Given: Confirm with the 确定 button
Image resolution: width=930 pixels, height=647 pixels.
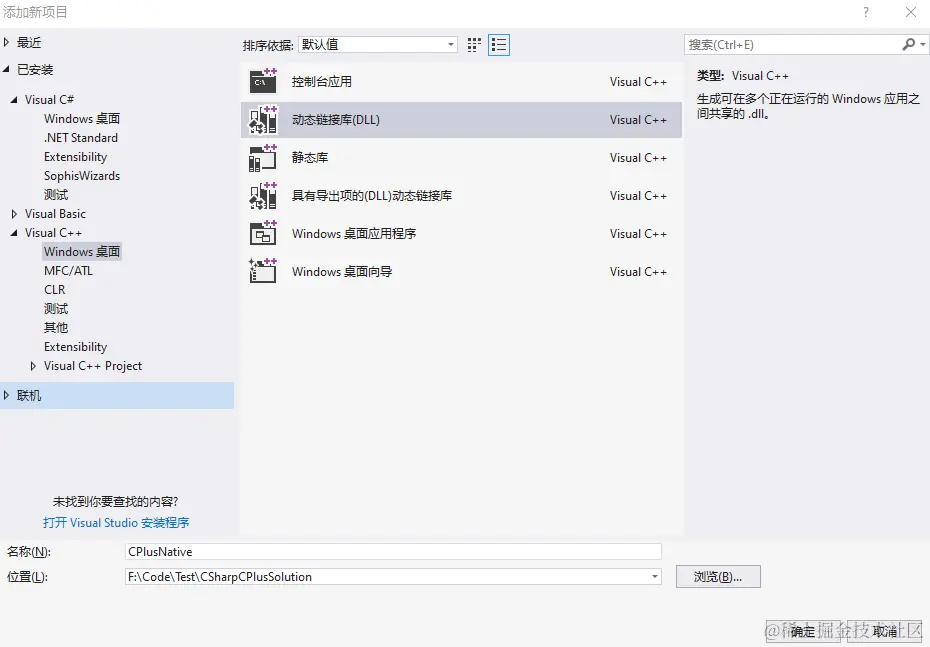Looking at the screenshot, I should (805, 632).
